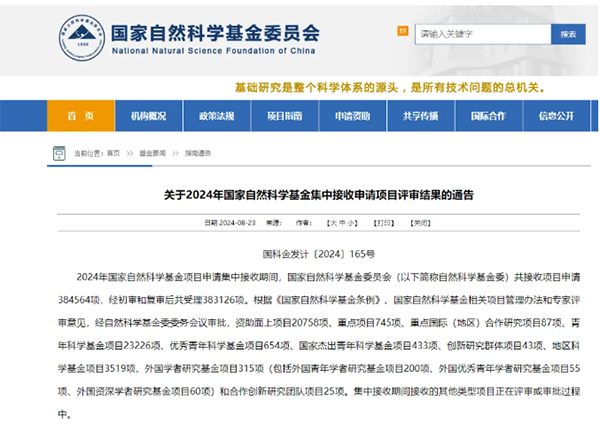The height and width of the screenshot is (424, 600).
Task: Focus the keyword search input field
Action: [483, 34]
